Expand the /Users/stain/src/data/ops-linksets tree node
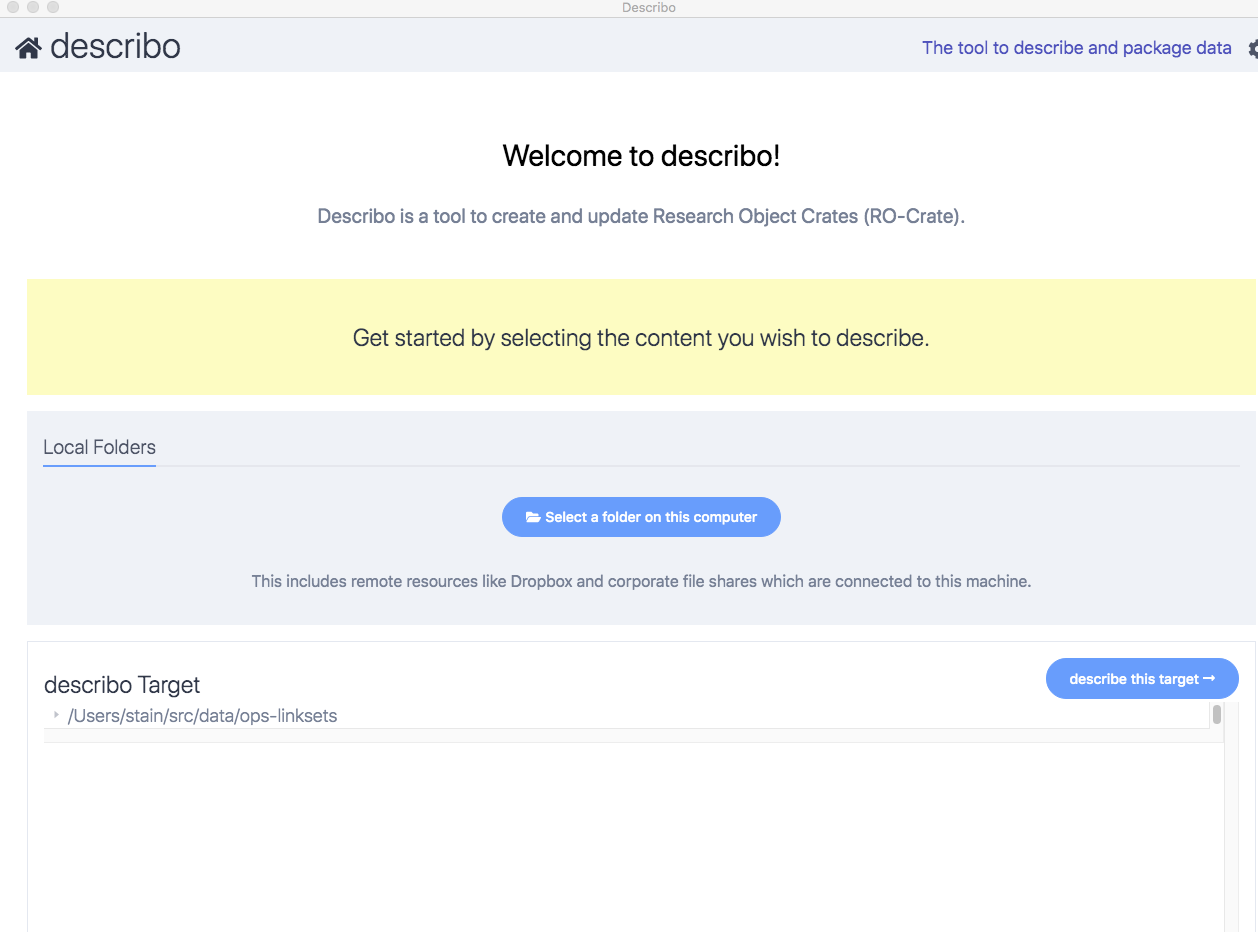 click(x=56, y=715)
